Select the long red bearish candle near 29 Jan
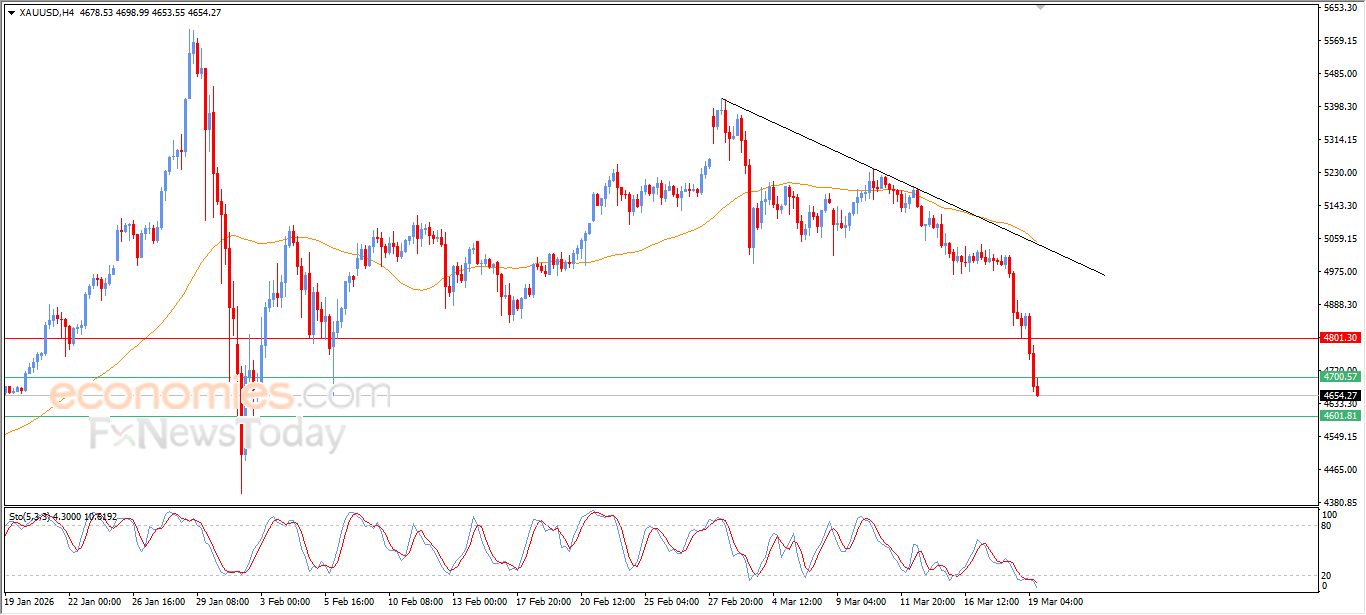 [x=241, y=430]
